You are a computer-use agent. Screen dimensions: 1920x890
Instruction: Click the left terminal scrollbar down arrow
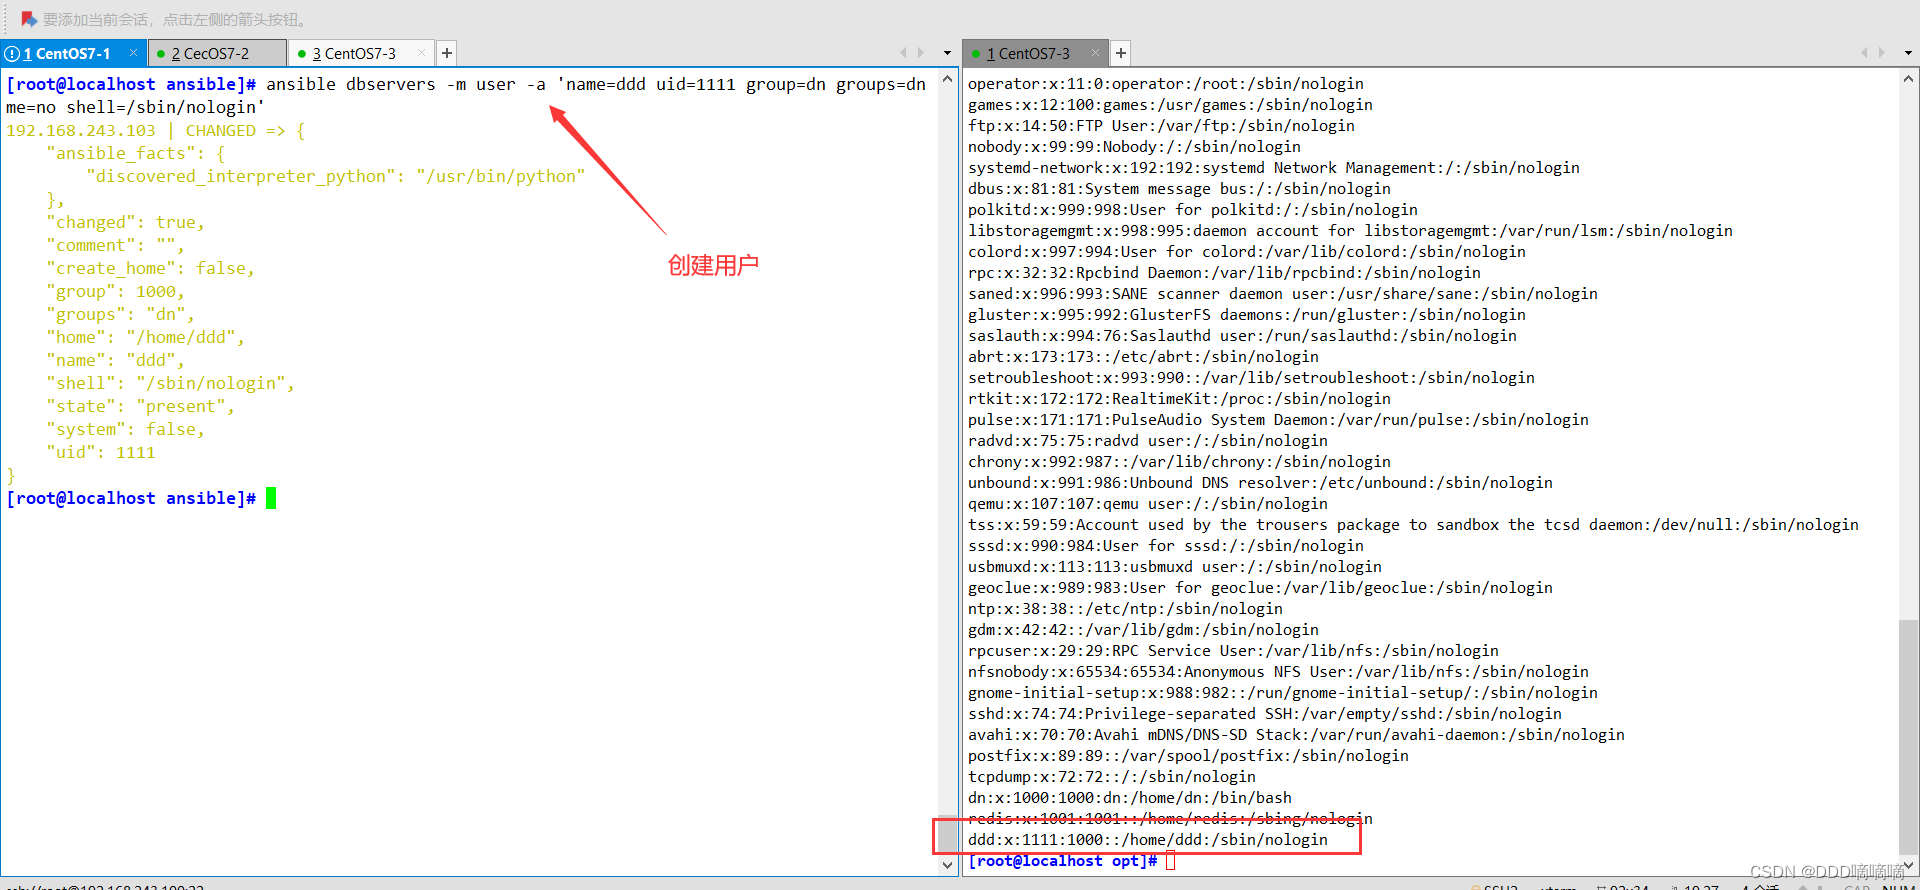pos(948,866)
